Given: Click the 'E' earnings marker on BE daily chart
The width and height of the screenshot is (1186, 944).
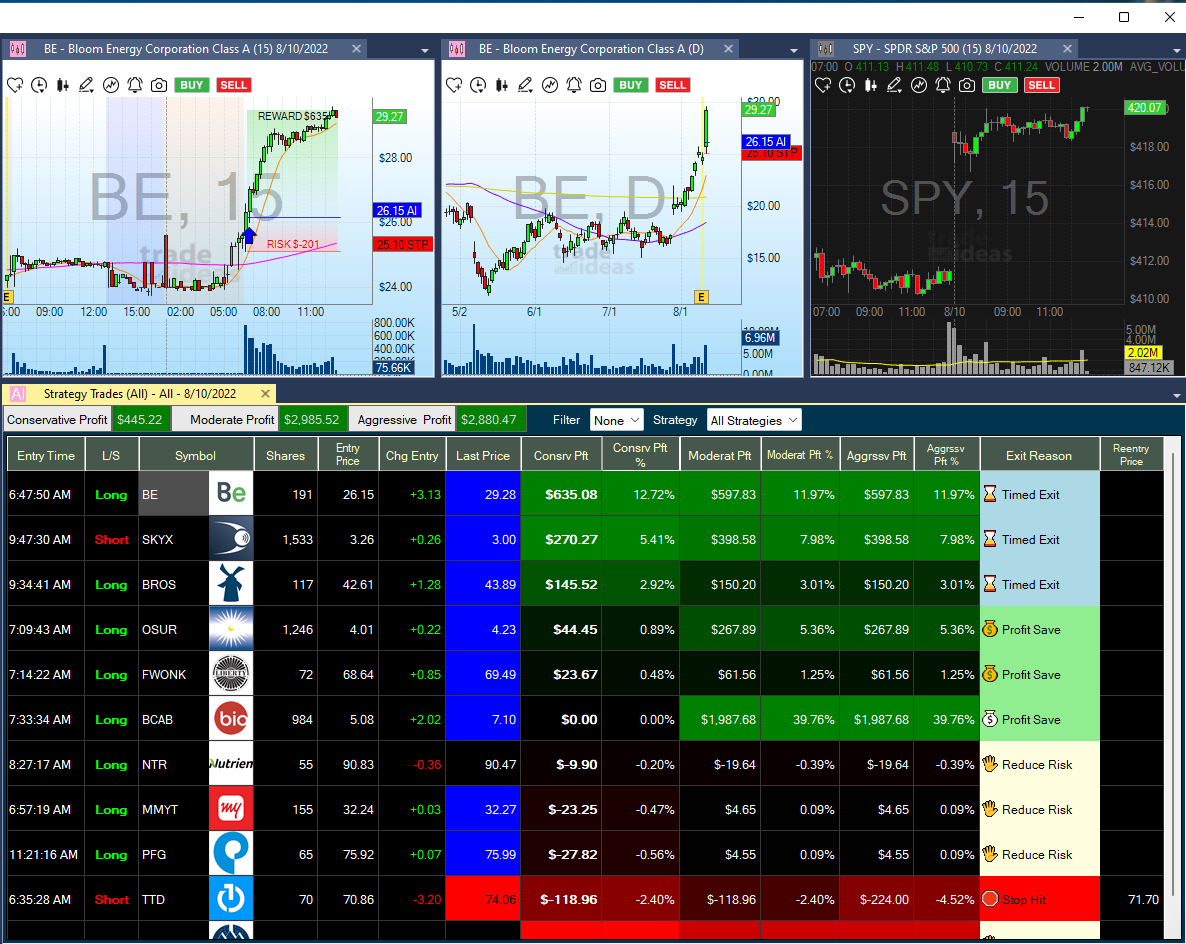Looking at the screenshot, I should click(x=701, y=297).
